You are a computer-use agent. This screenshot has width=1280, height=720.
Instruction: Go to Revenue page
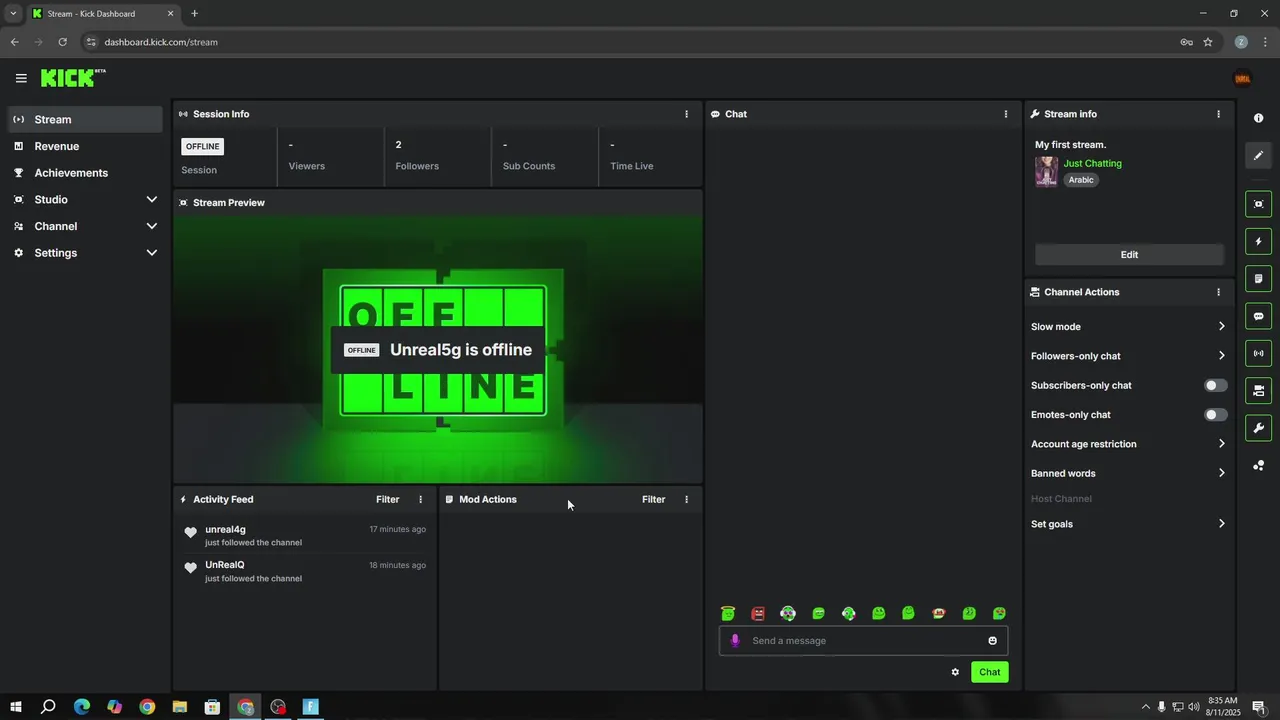pos(85,146)
